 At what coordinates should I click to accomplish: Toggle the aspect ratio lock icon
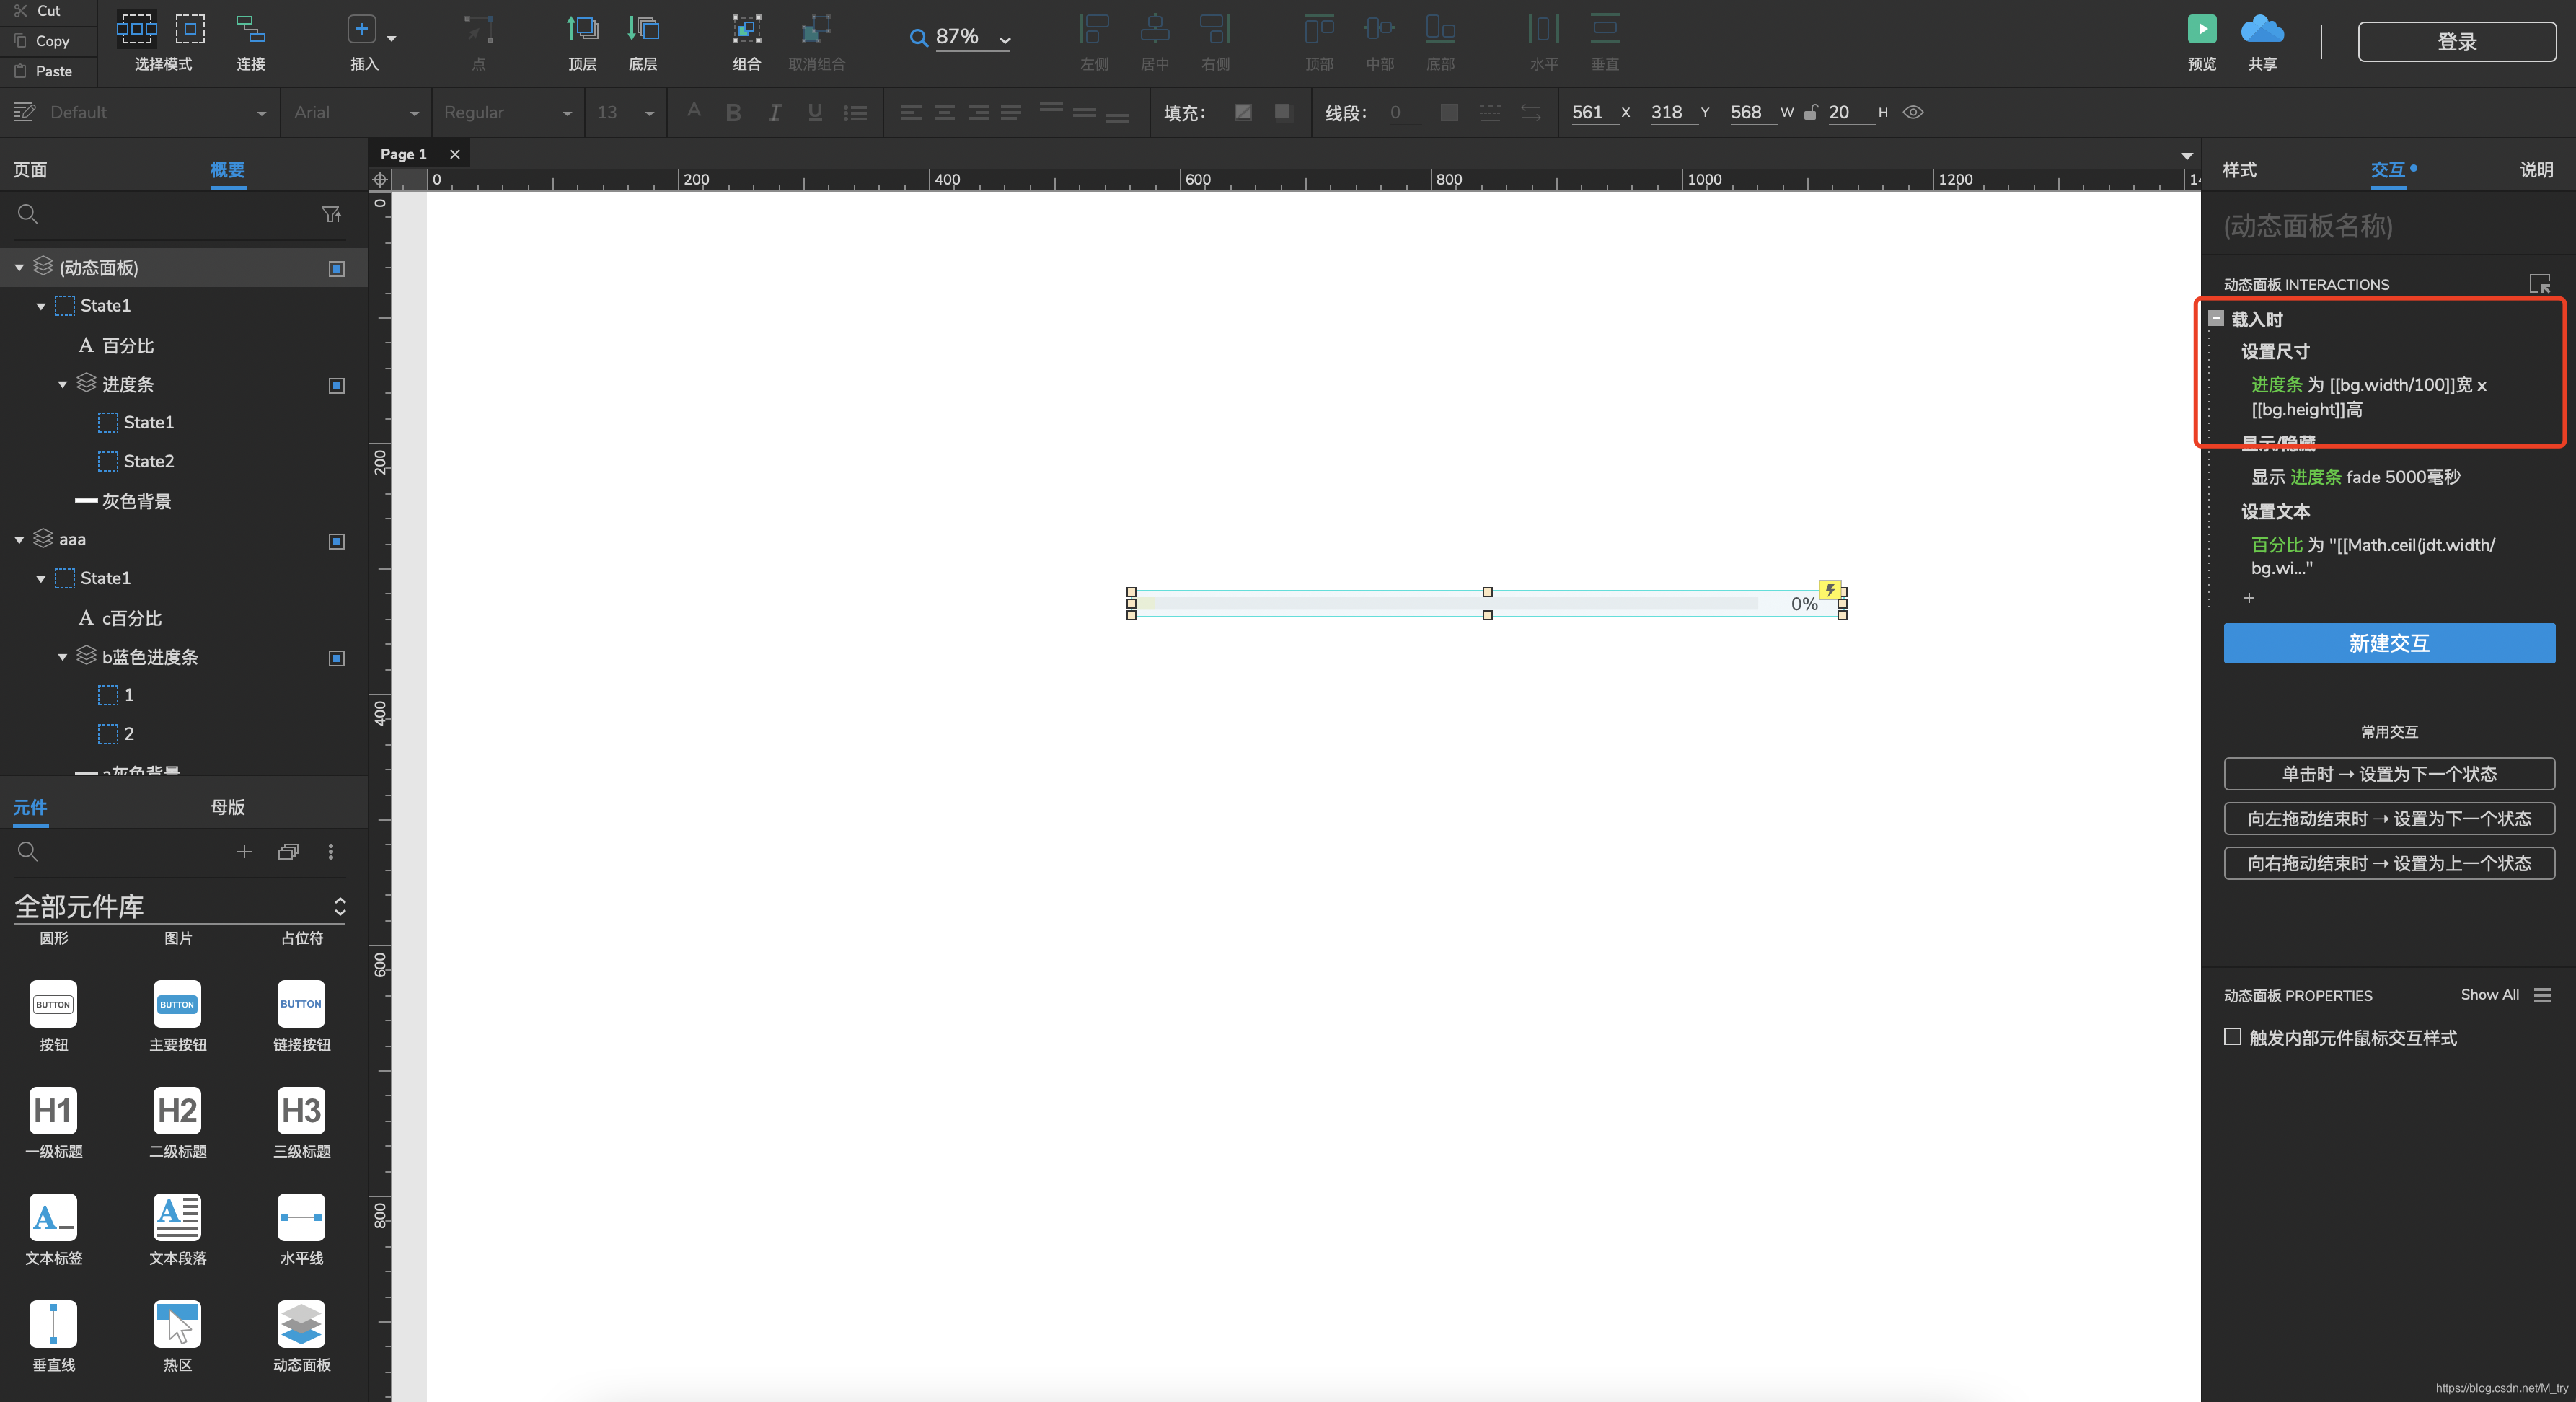click(1810, 112)
